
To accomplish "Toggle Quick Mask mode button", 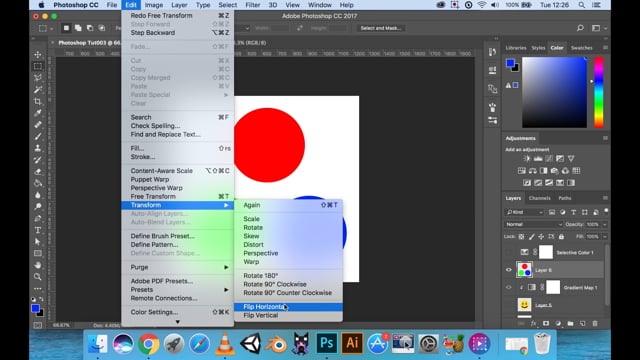I will click(x=38, y=325).
